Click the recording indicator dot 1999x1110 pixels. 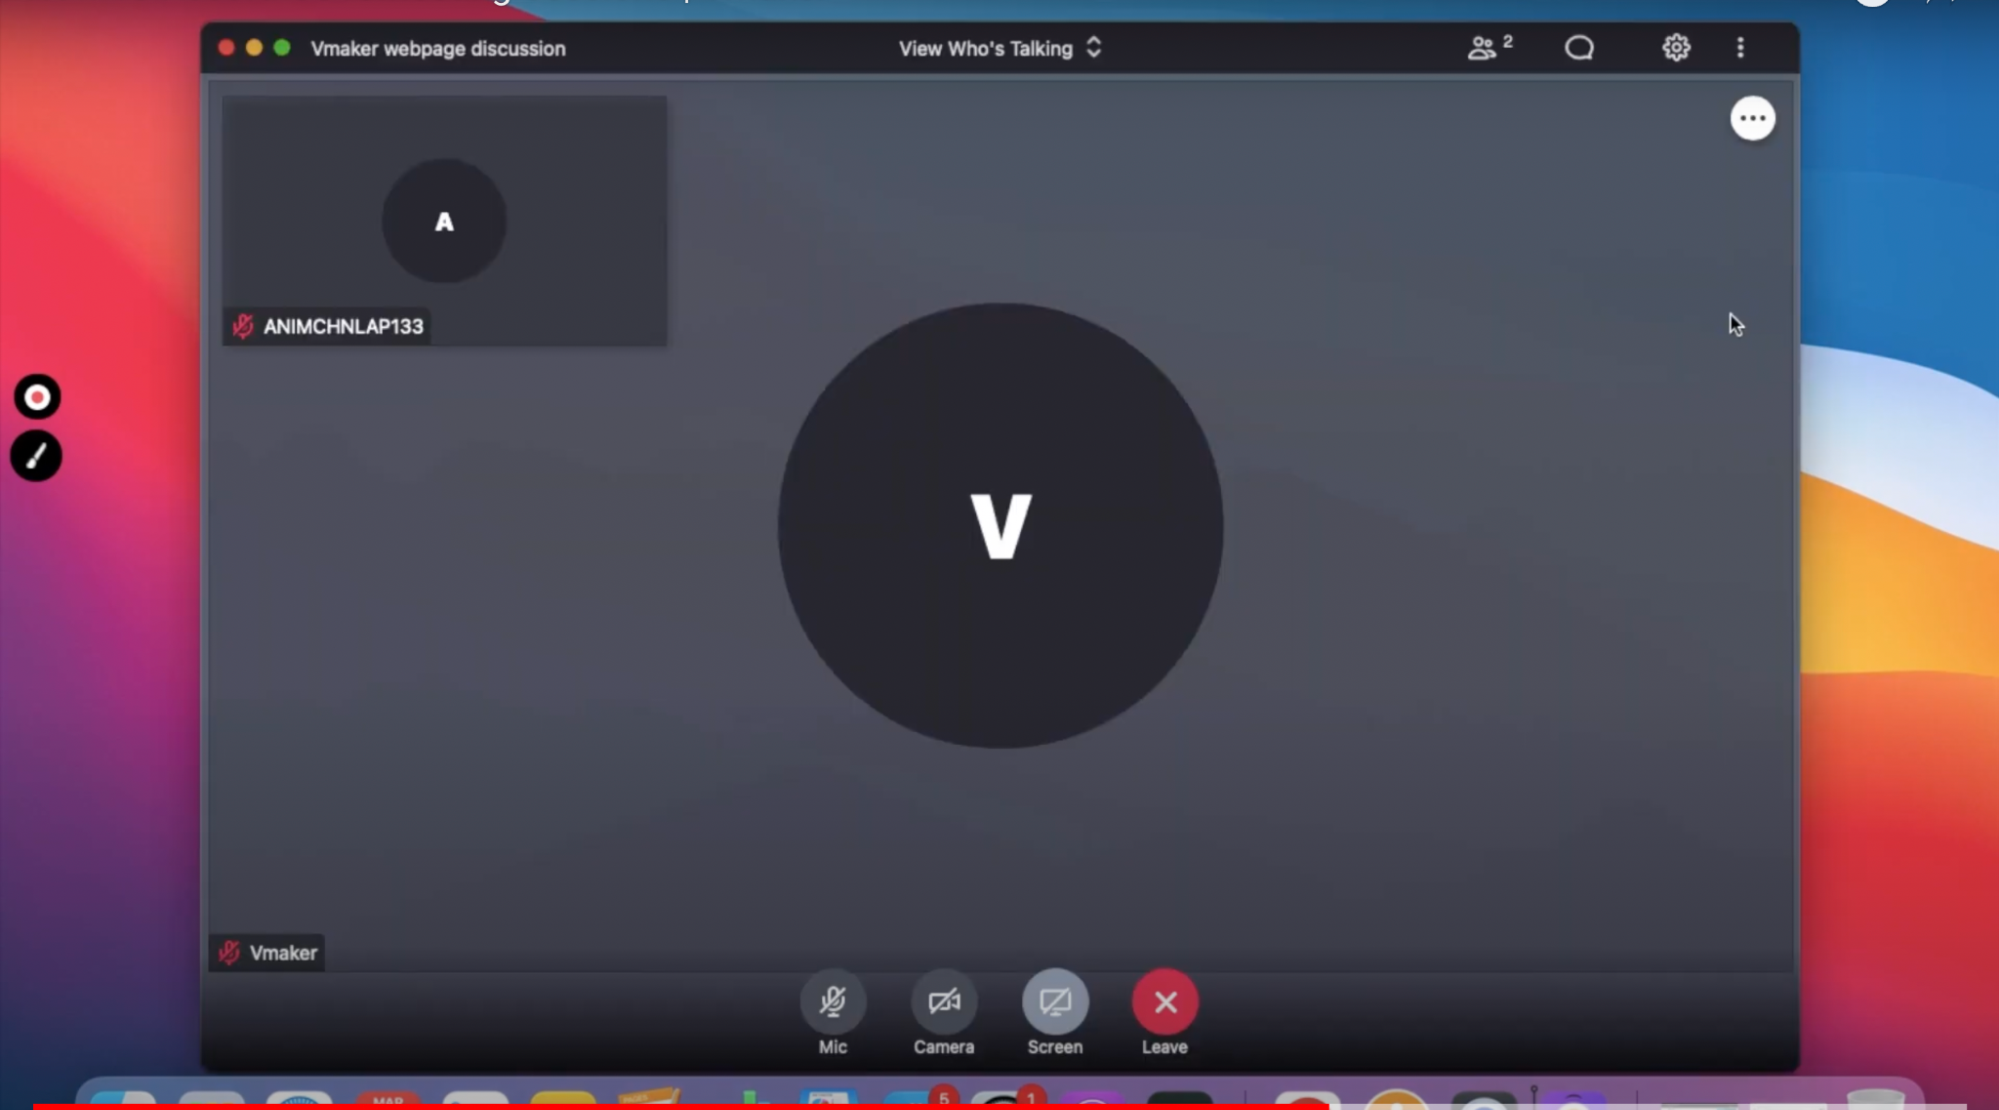(x=37, y=396)
